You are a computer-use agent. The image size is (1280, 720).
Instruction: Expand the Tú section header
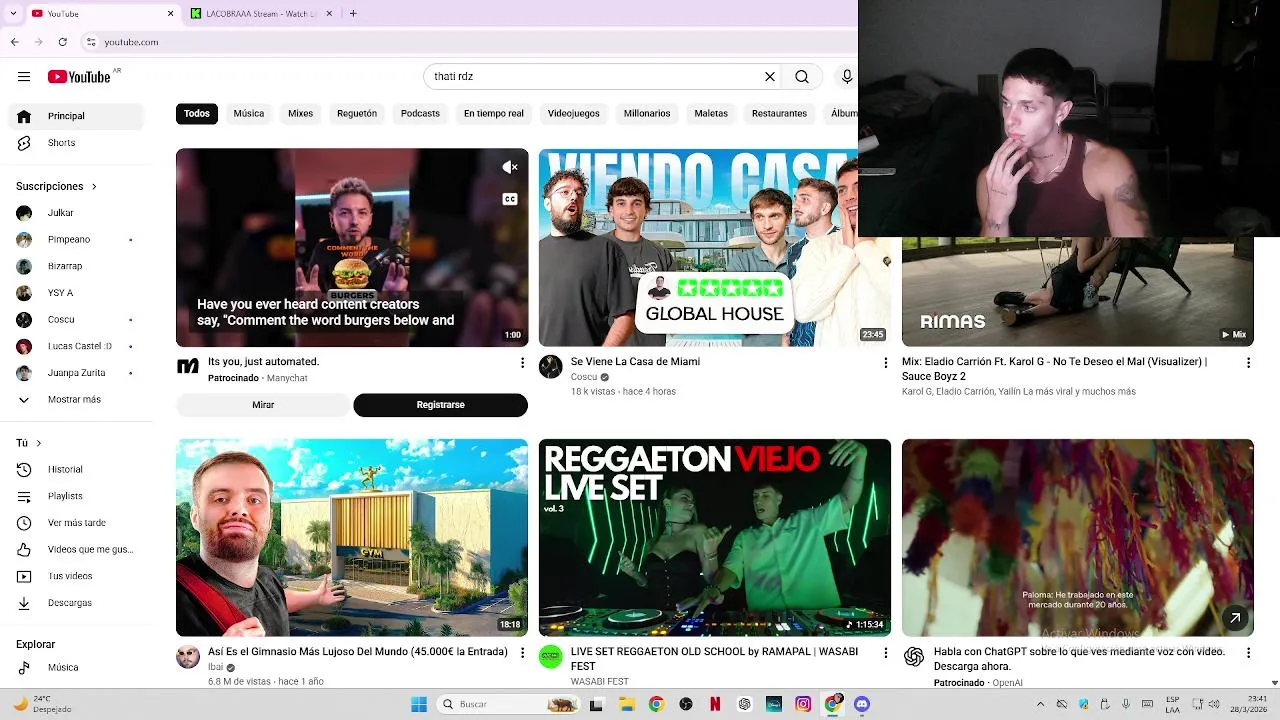29,443
